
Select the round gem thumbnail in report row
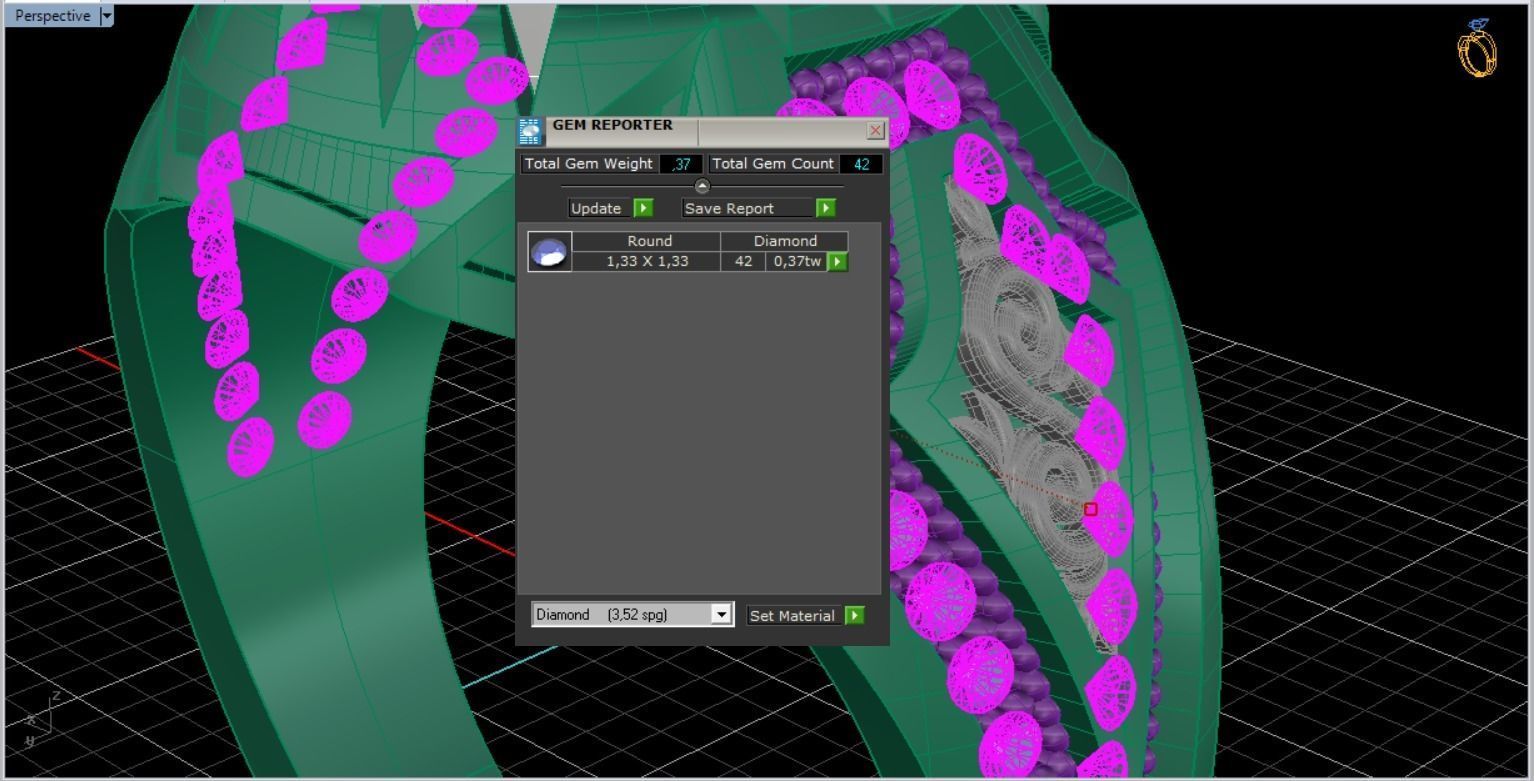point(549,251)
